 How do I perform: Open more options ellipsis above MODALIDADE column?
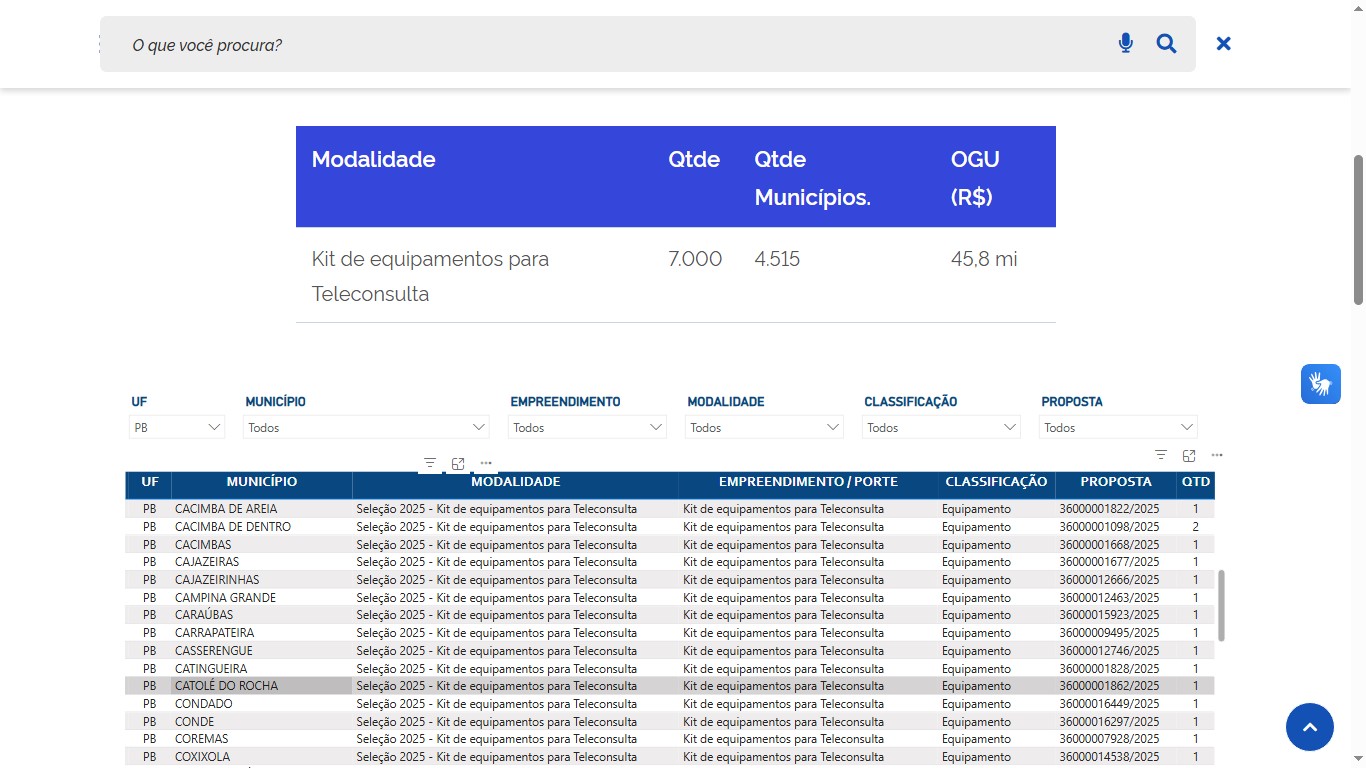click(x=486, y=463)
